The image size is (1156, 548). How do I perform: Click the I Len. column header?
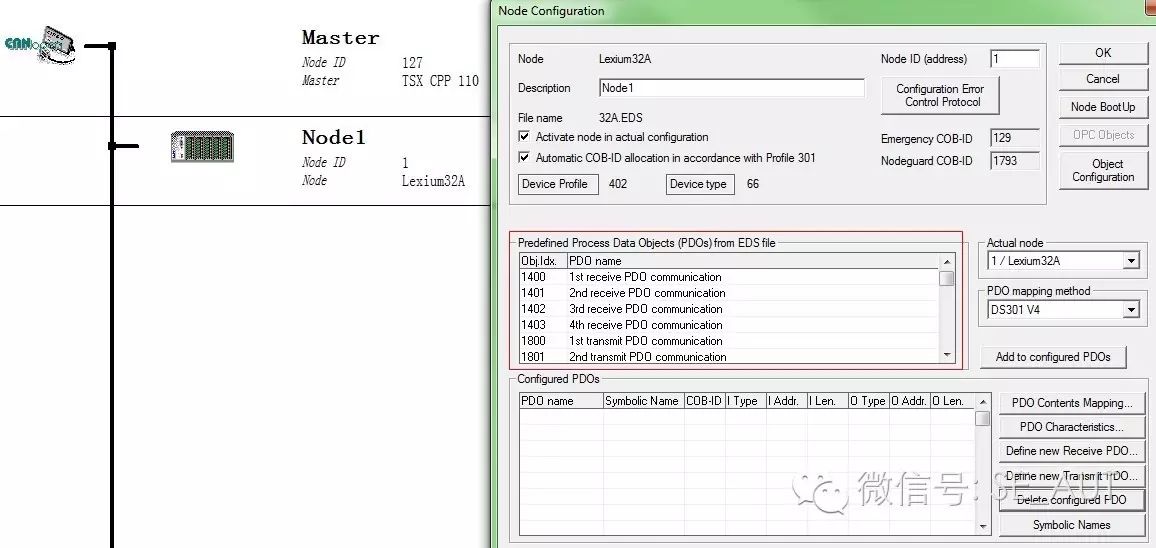828,401
